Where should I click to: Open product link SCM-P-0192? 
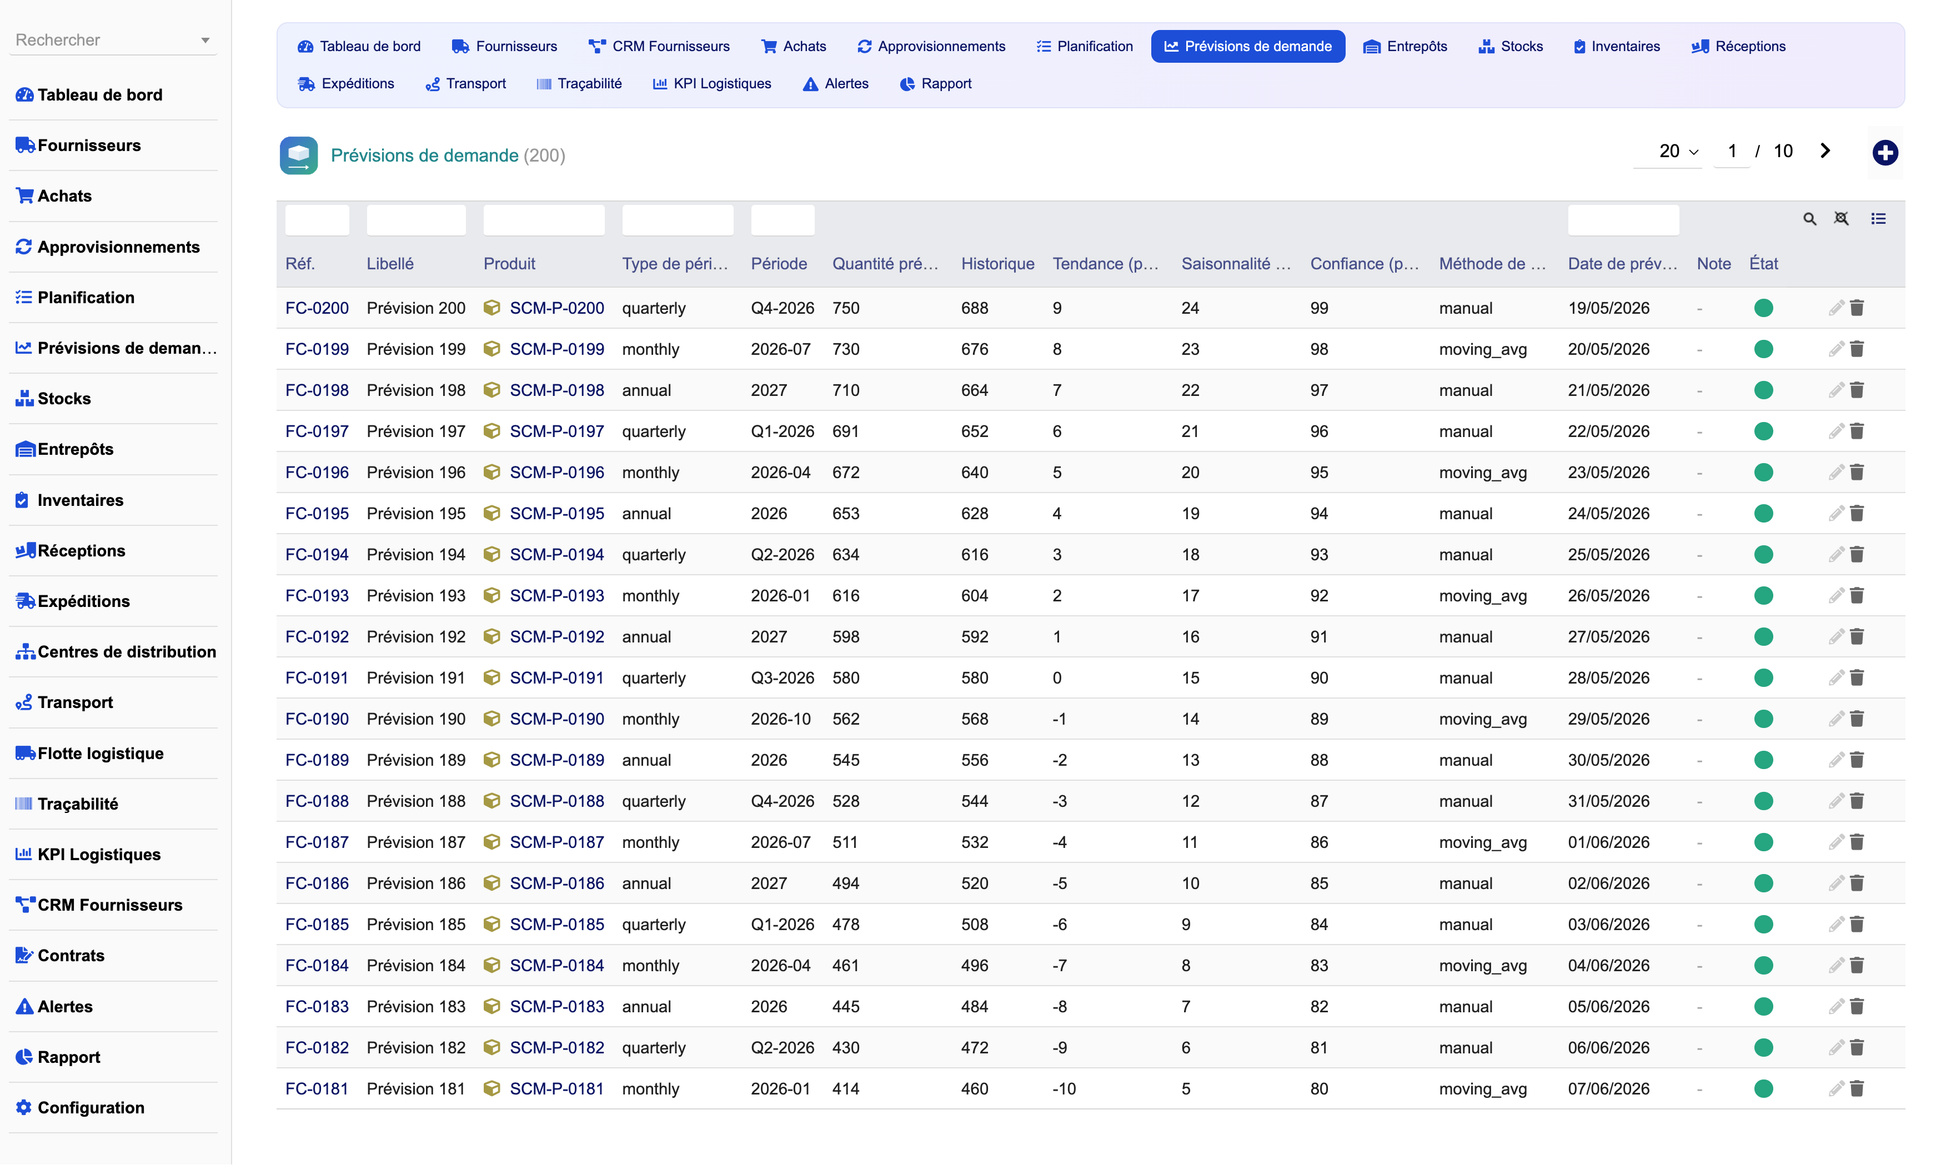557,637
